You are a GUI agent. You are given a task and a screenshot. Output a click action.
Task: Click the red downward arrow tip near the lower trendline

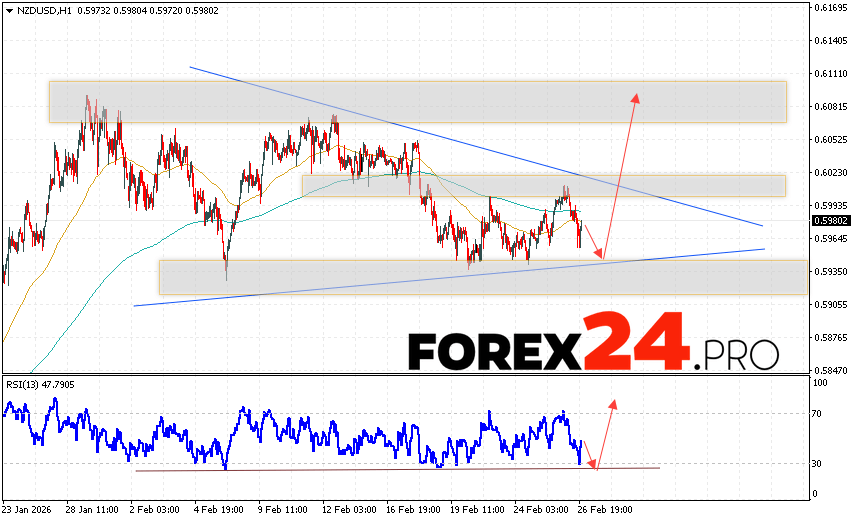point(602,257)
